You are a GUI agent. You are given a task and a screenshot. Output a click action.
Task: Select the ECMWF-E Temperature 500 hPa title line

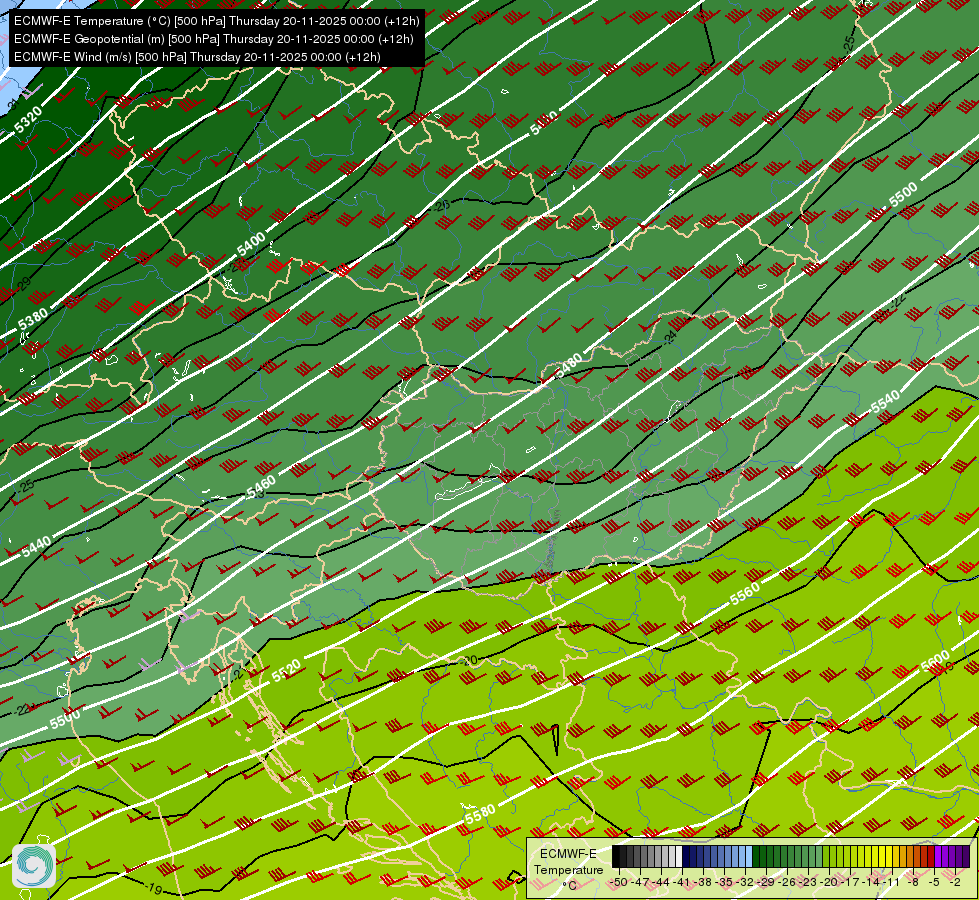pos(217,21)
